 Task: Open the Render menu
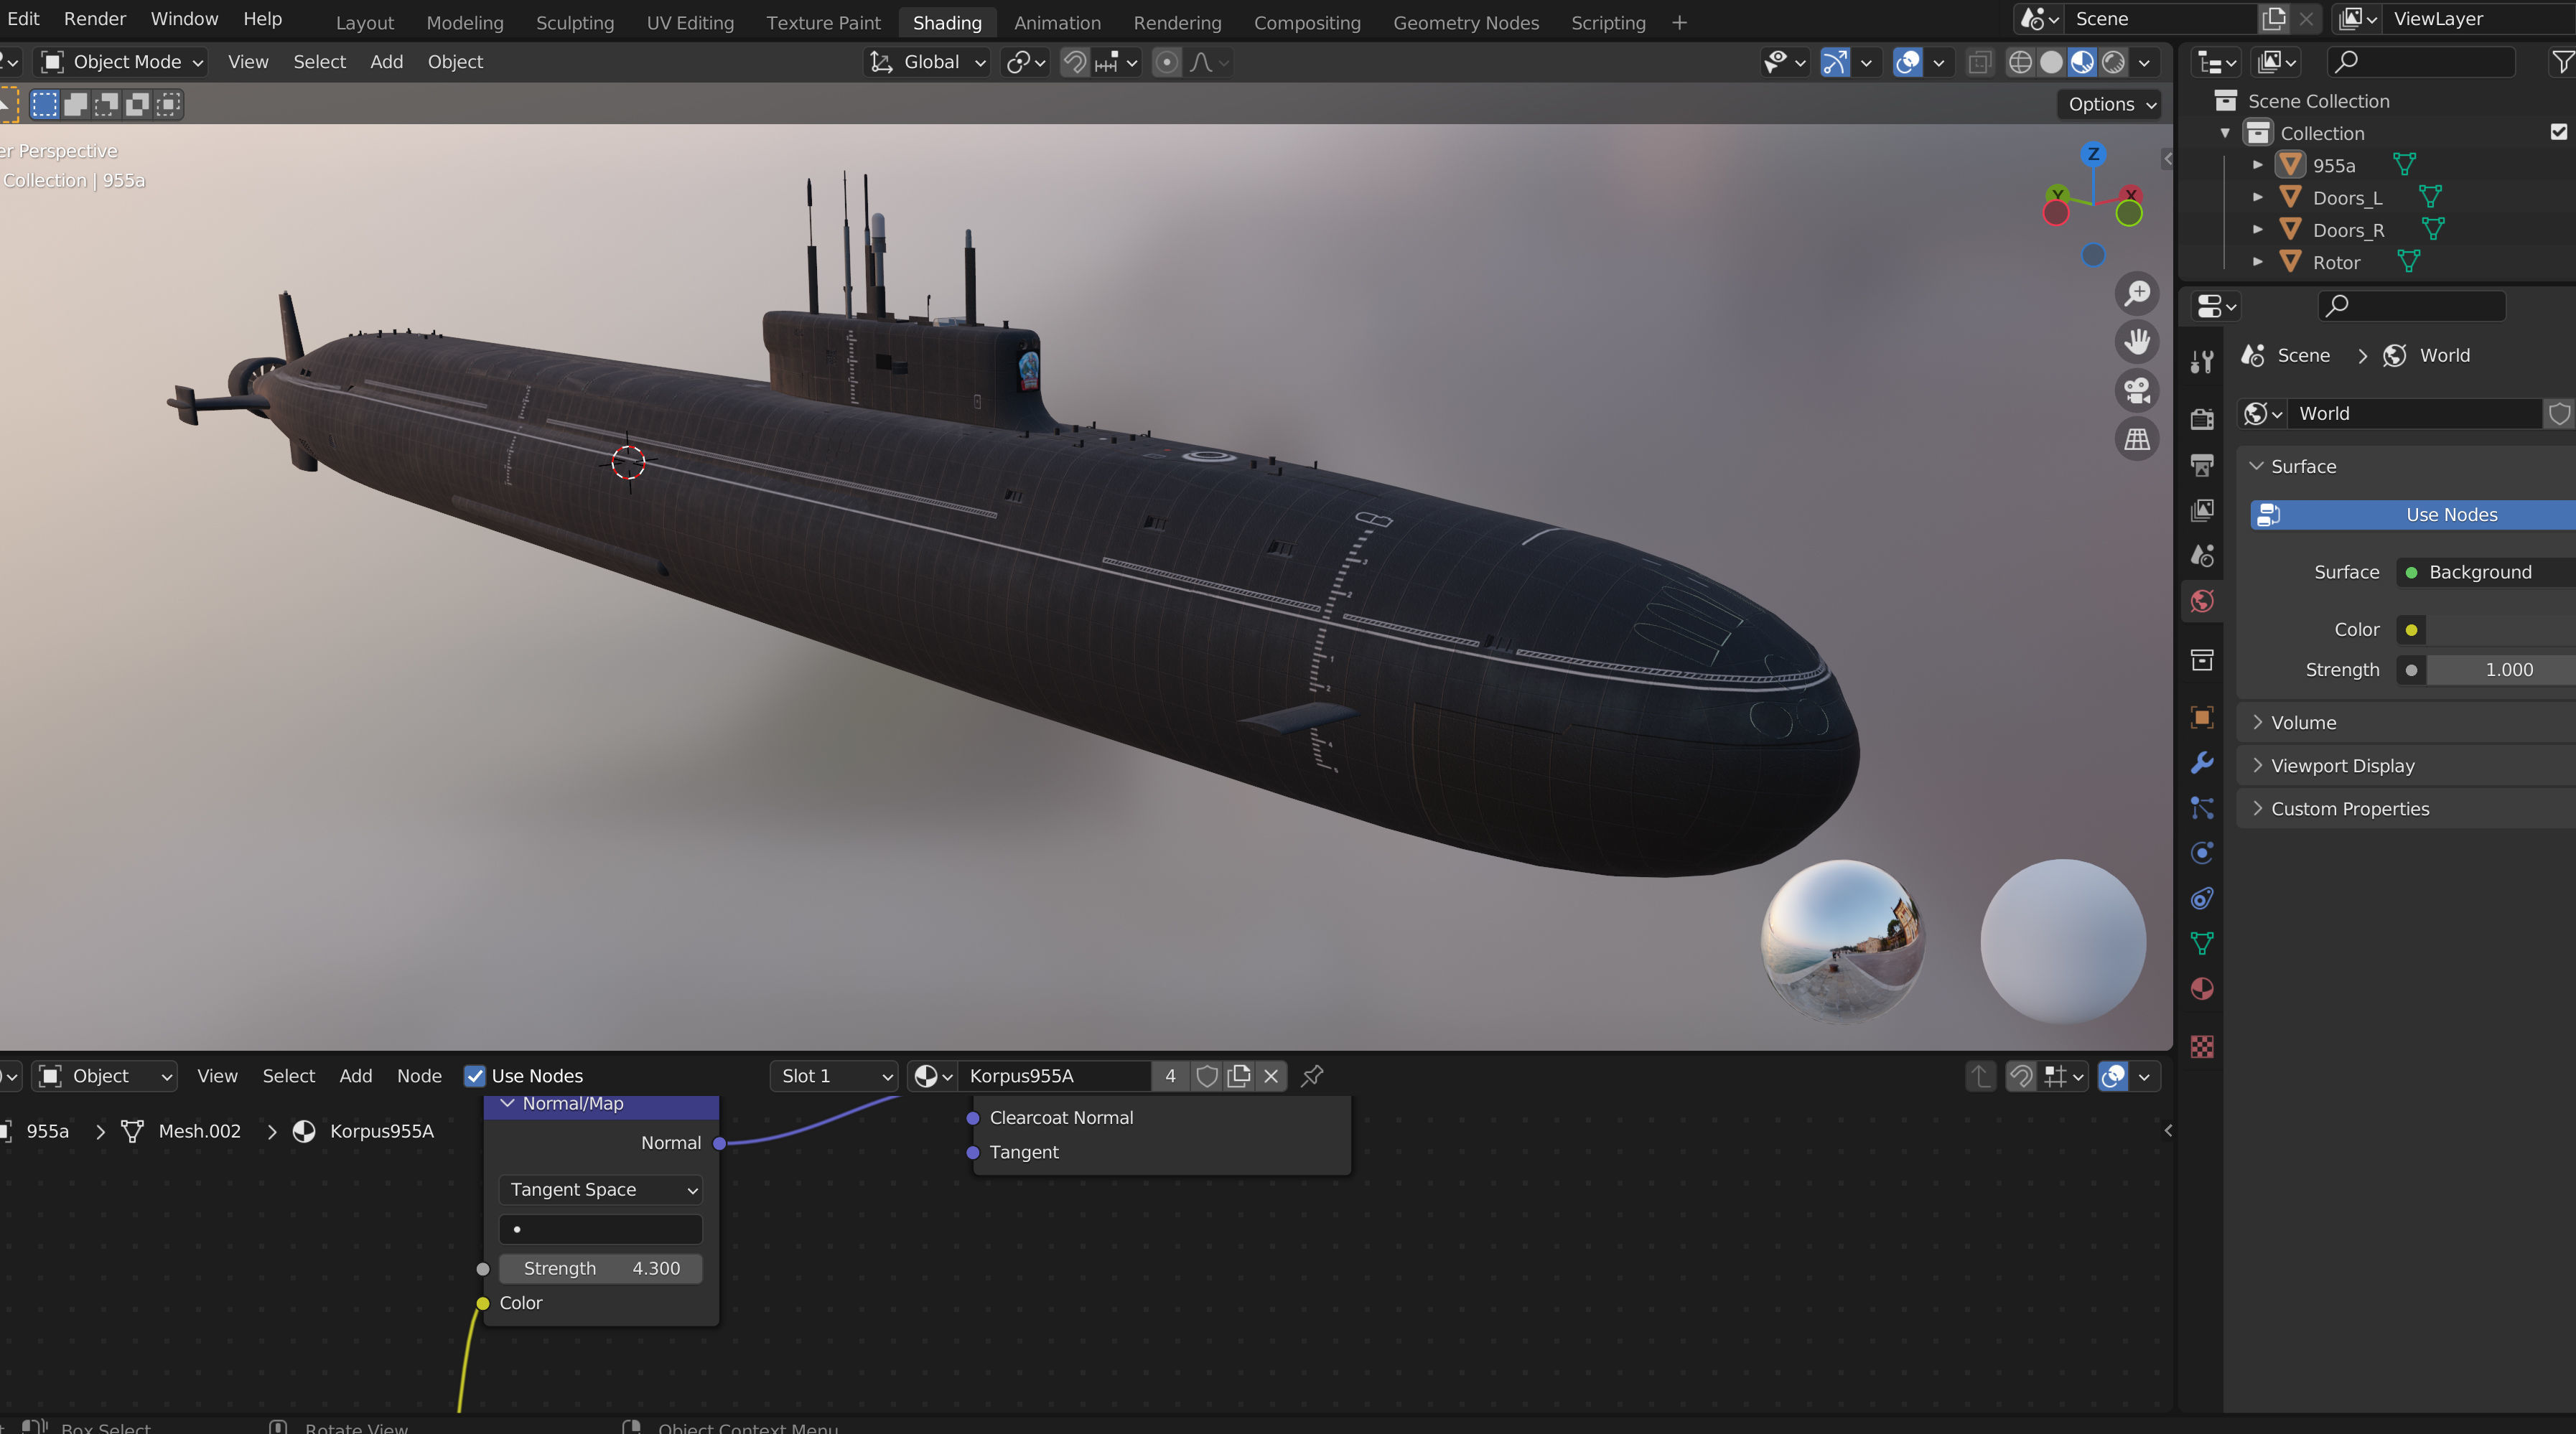click(95, 19)
